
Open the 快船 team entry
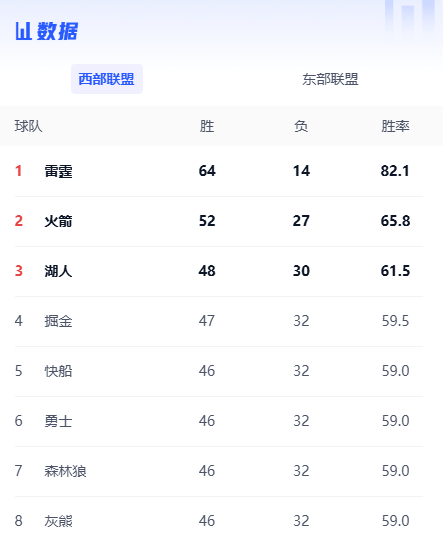pos(58,371)
